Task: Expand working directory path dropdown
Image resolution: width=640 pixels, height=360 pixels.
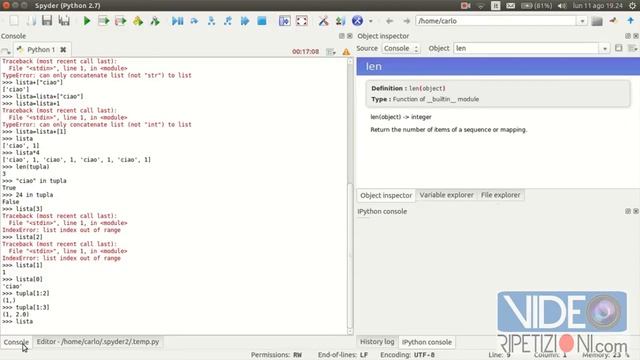Action: coord(582,21)
